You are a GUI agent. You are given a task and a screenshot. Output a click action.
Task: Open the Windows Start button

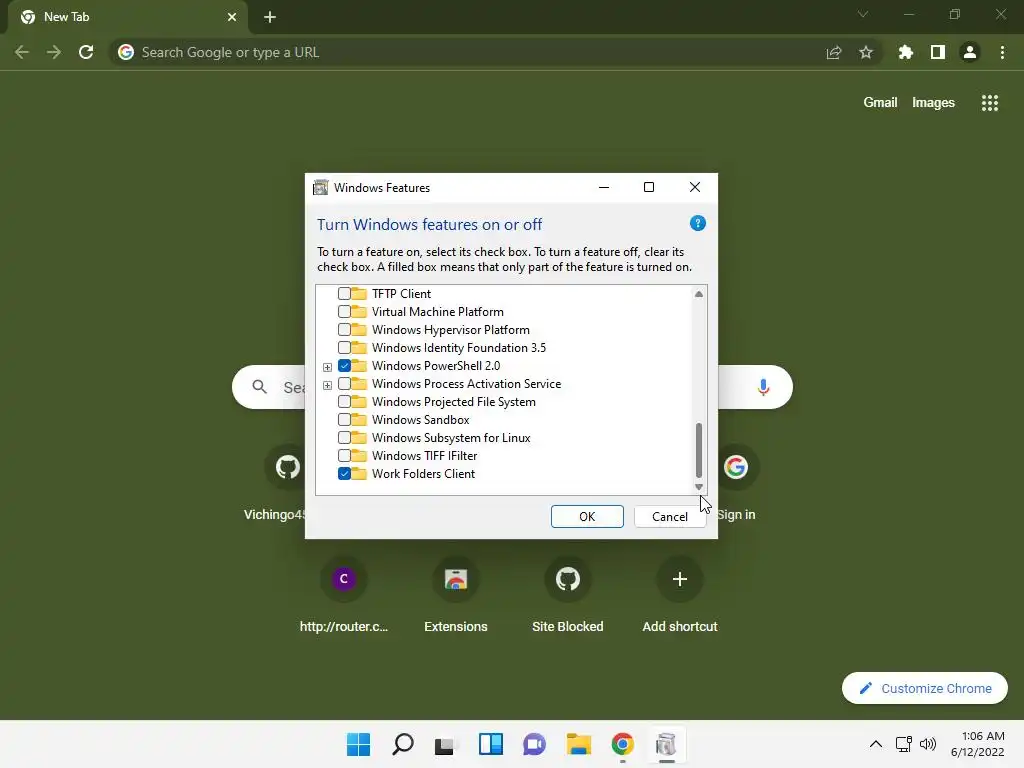click(x=359, y=744)
